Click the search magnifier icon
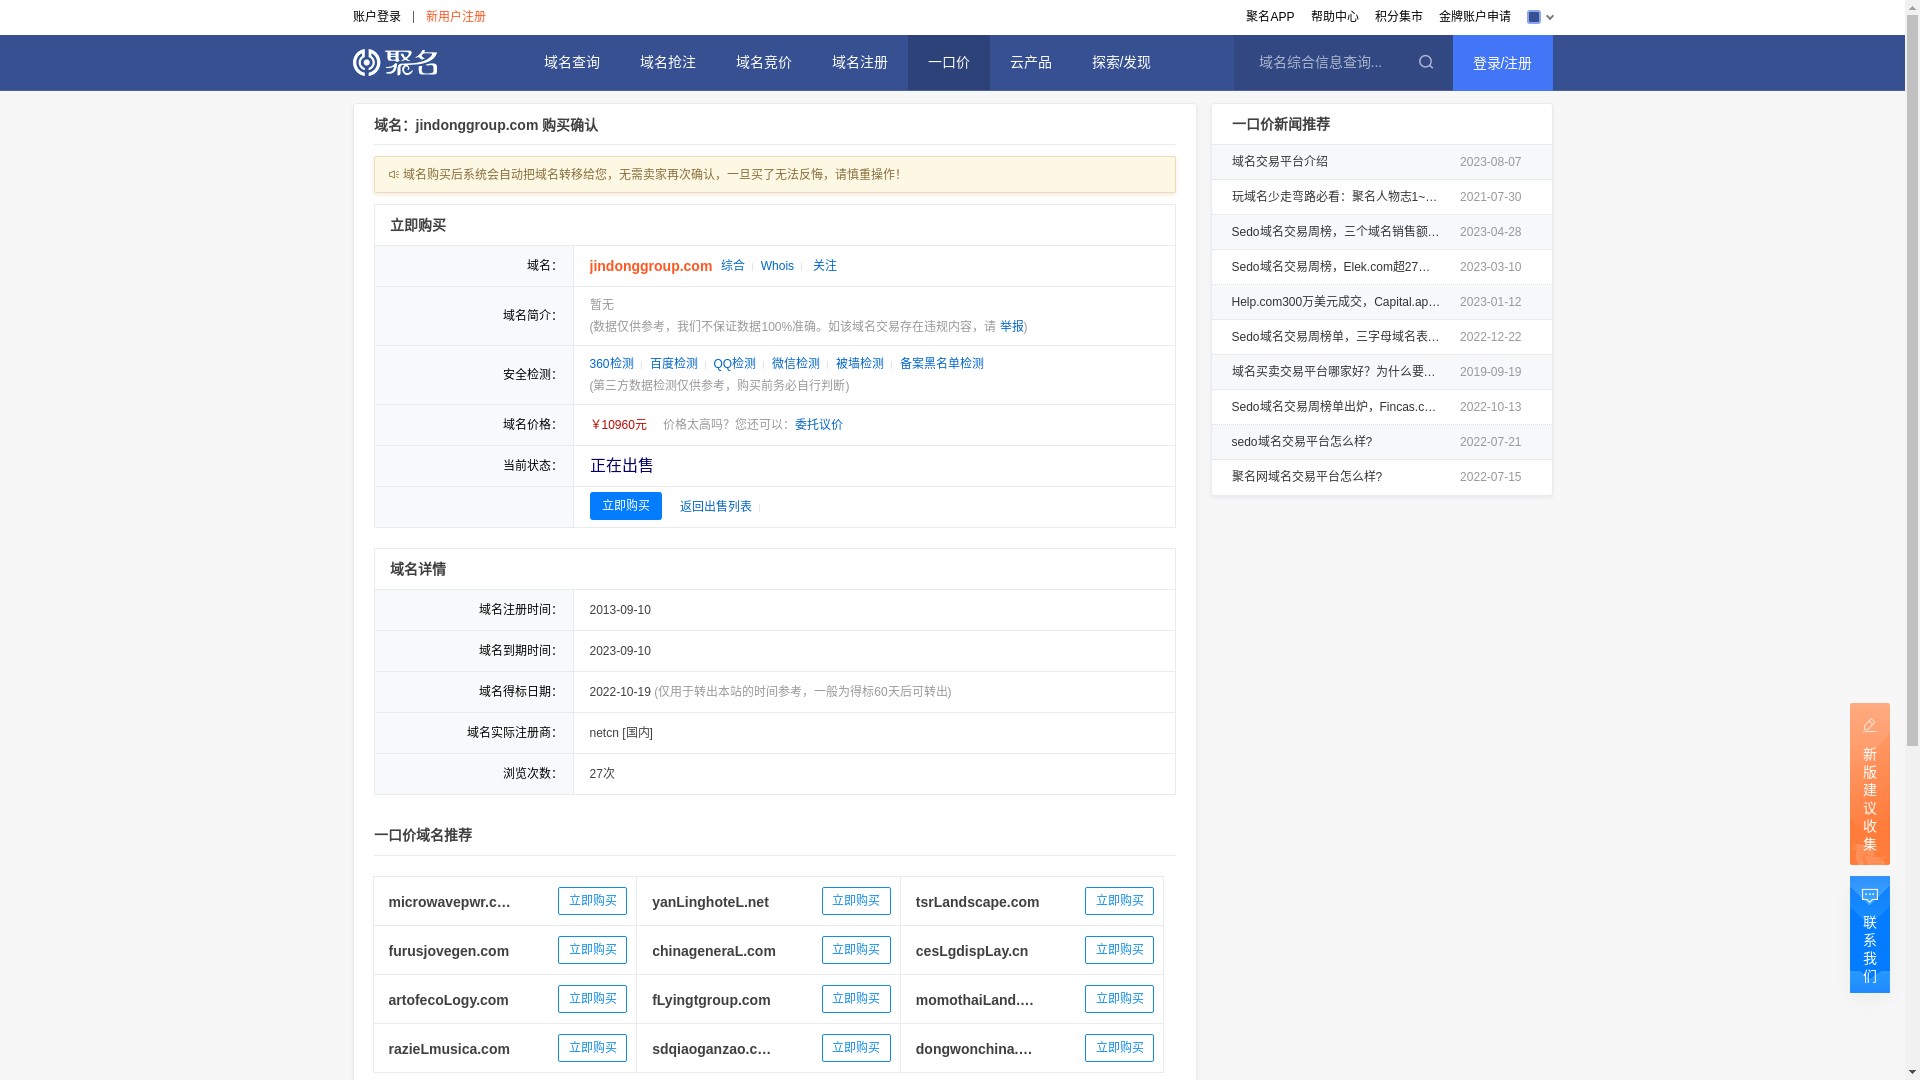This screenshot has height=1080, width=1920. point(1426,62)
